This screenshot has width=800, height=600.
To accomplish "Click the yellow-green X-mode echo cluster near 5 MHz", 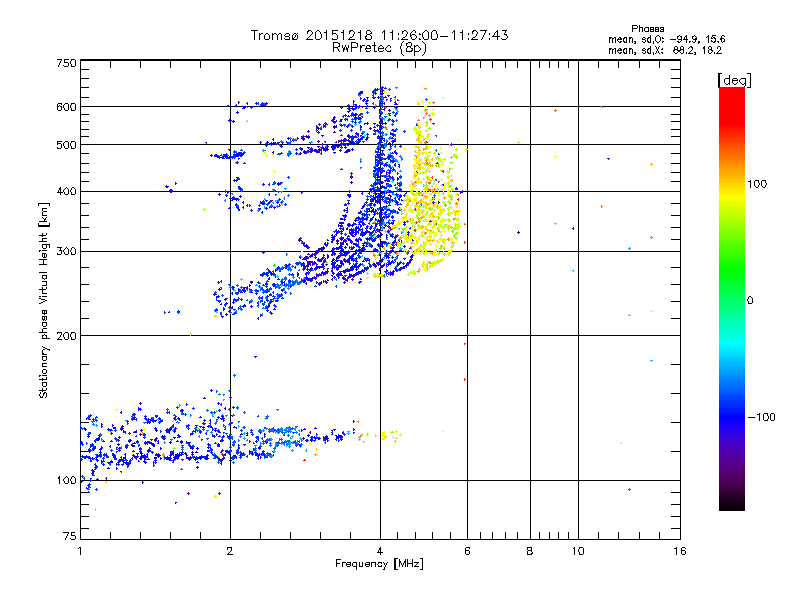I will [431, 204].
